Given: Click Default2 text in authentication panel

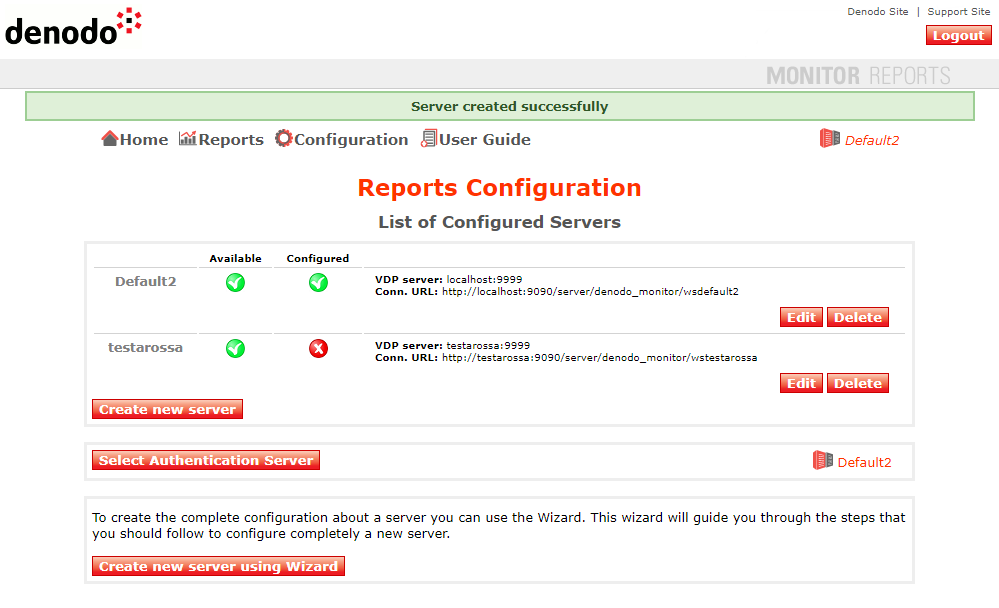Looking at the screenshot, I should [x=864, y=463].
